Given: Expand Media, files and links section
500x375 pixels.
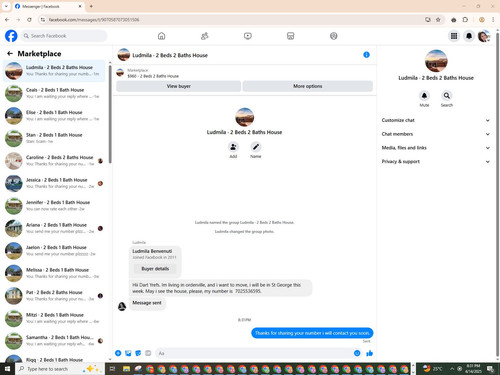Looking at the screenshot, I should [x=436, y=148].
